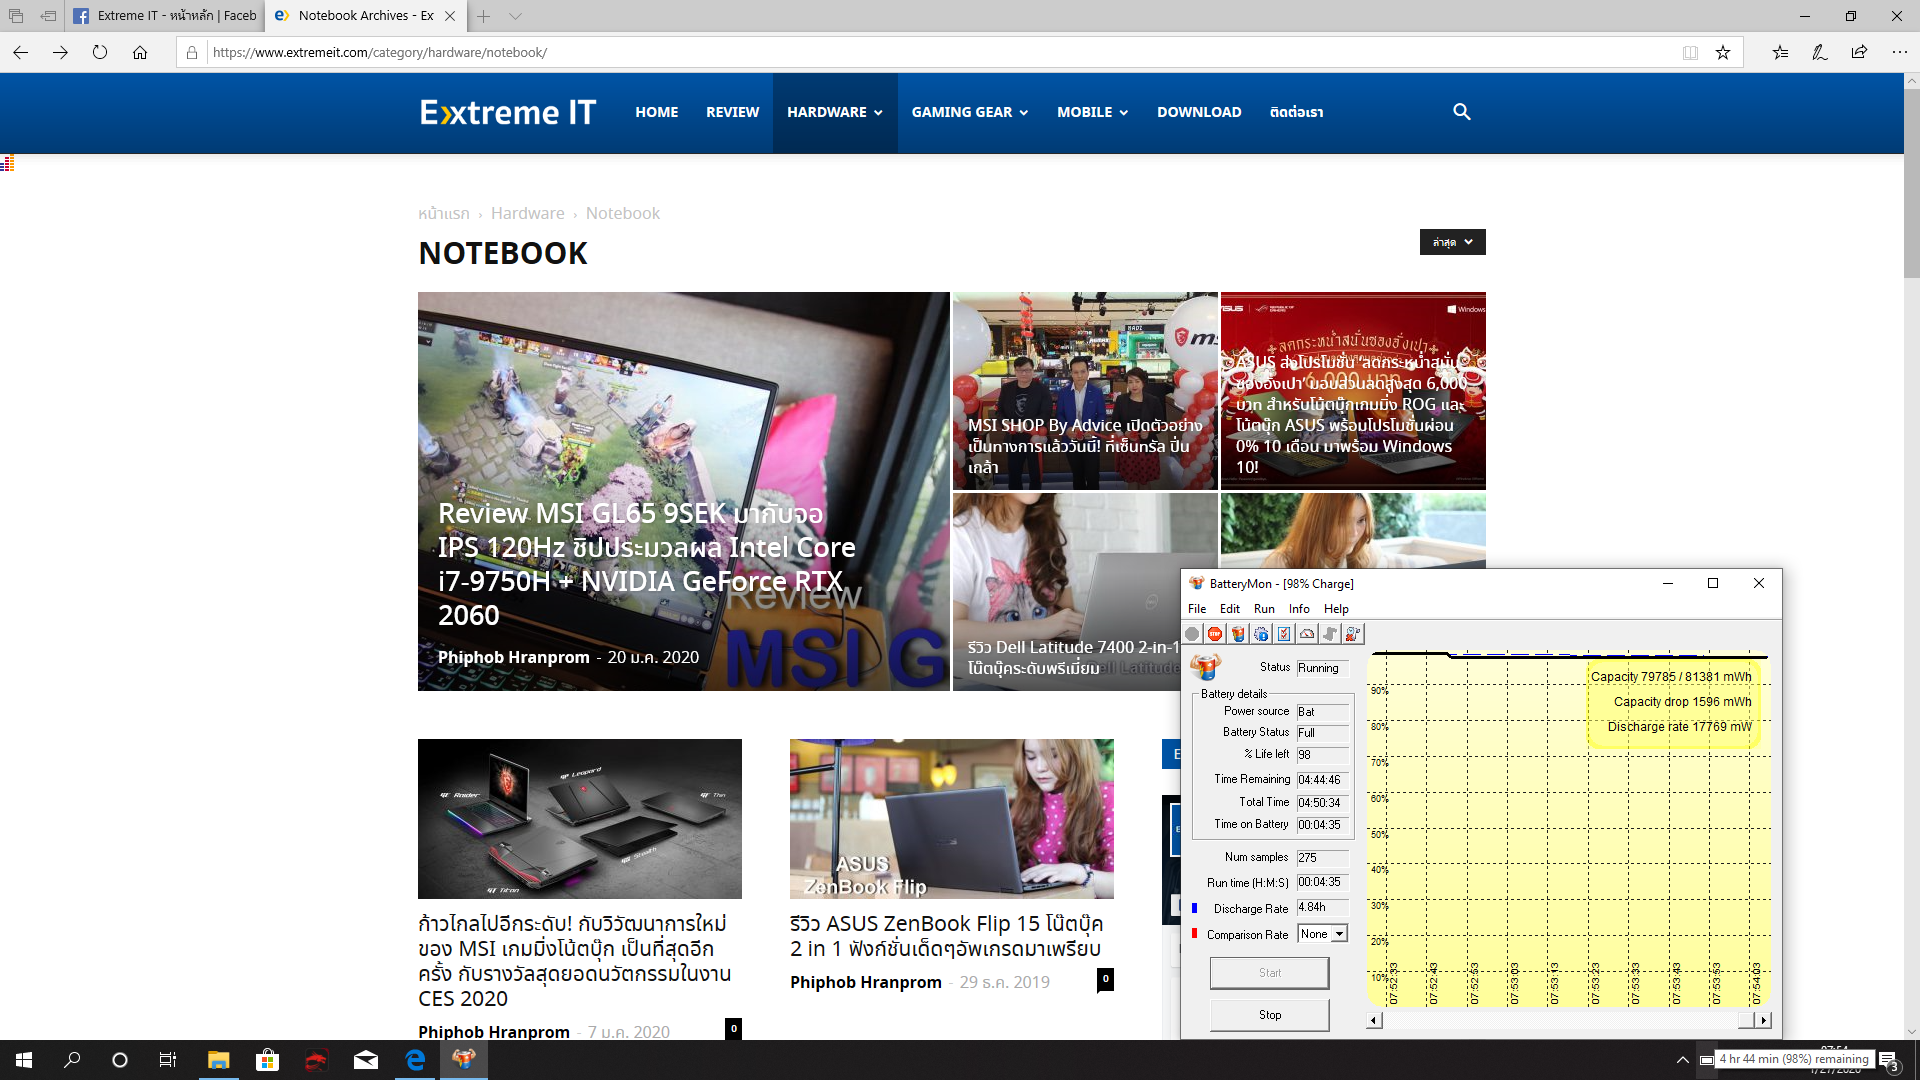Open the browser tab list chevron

(x=515, y=16)
